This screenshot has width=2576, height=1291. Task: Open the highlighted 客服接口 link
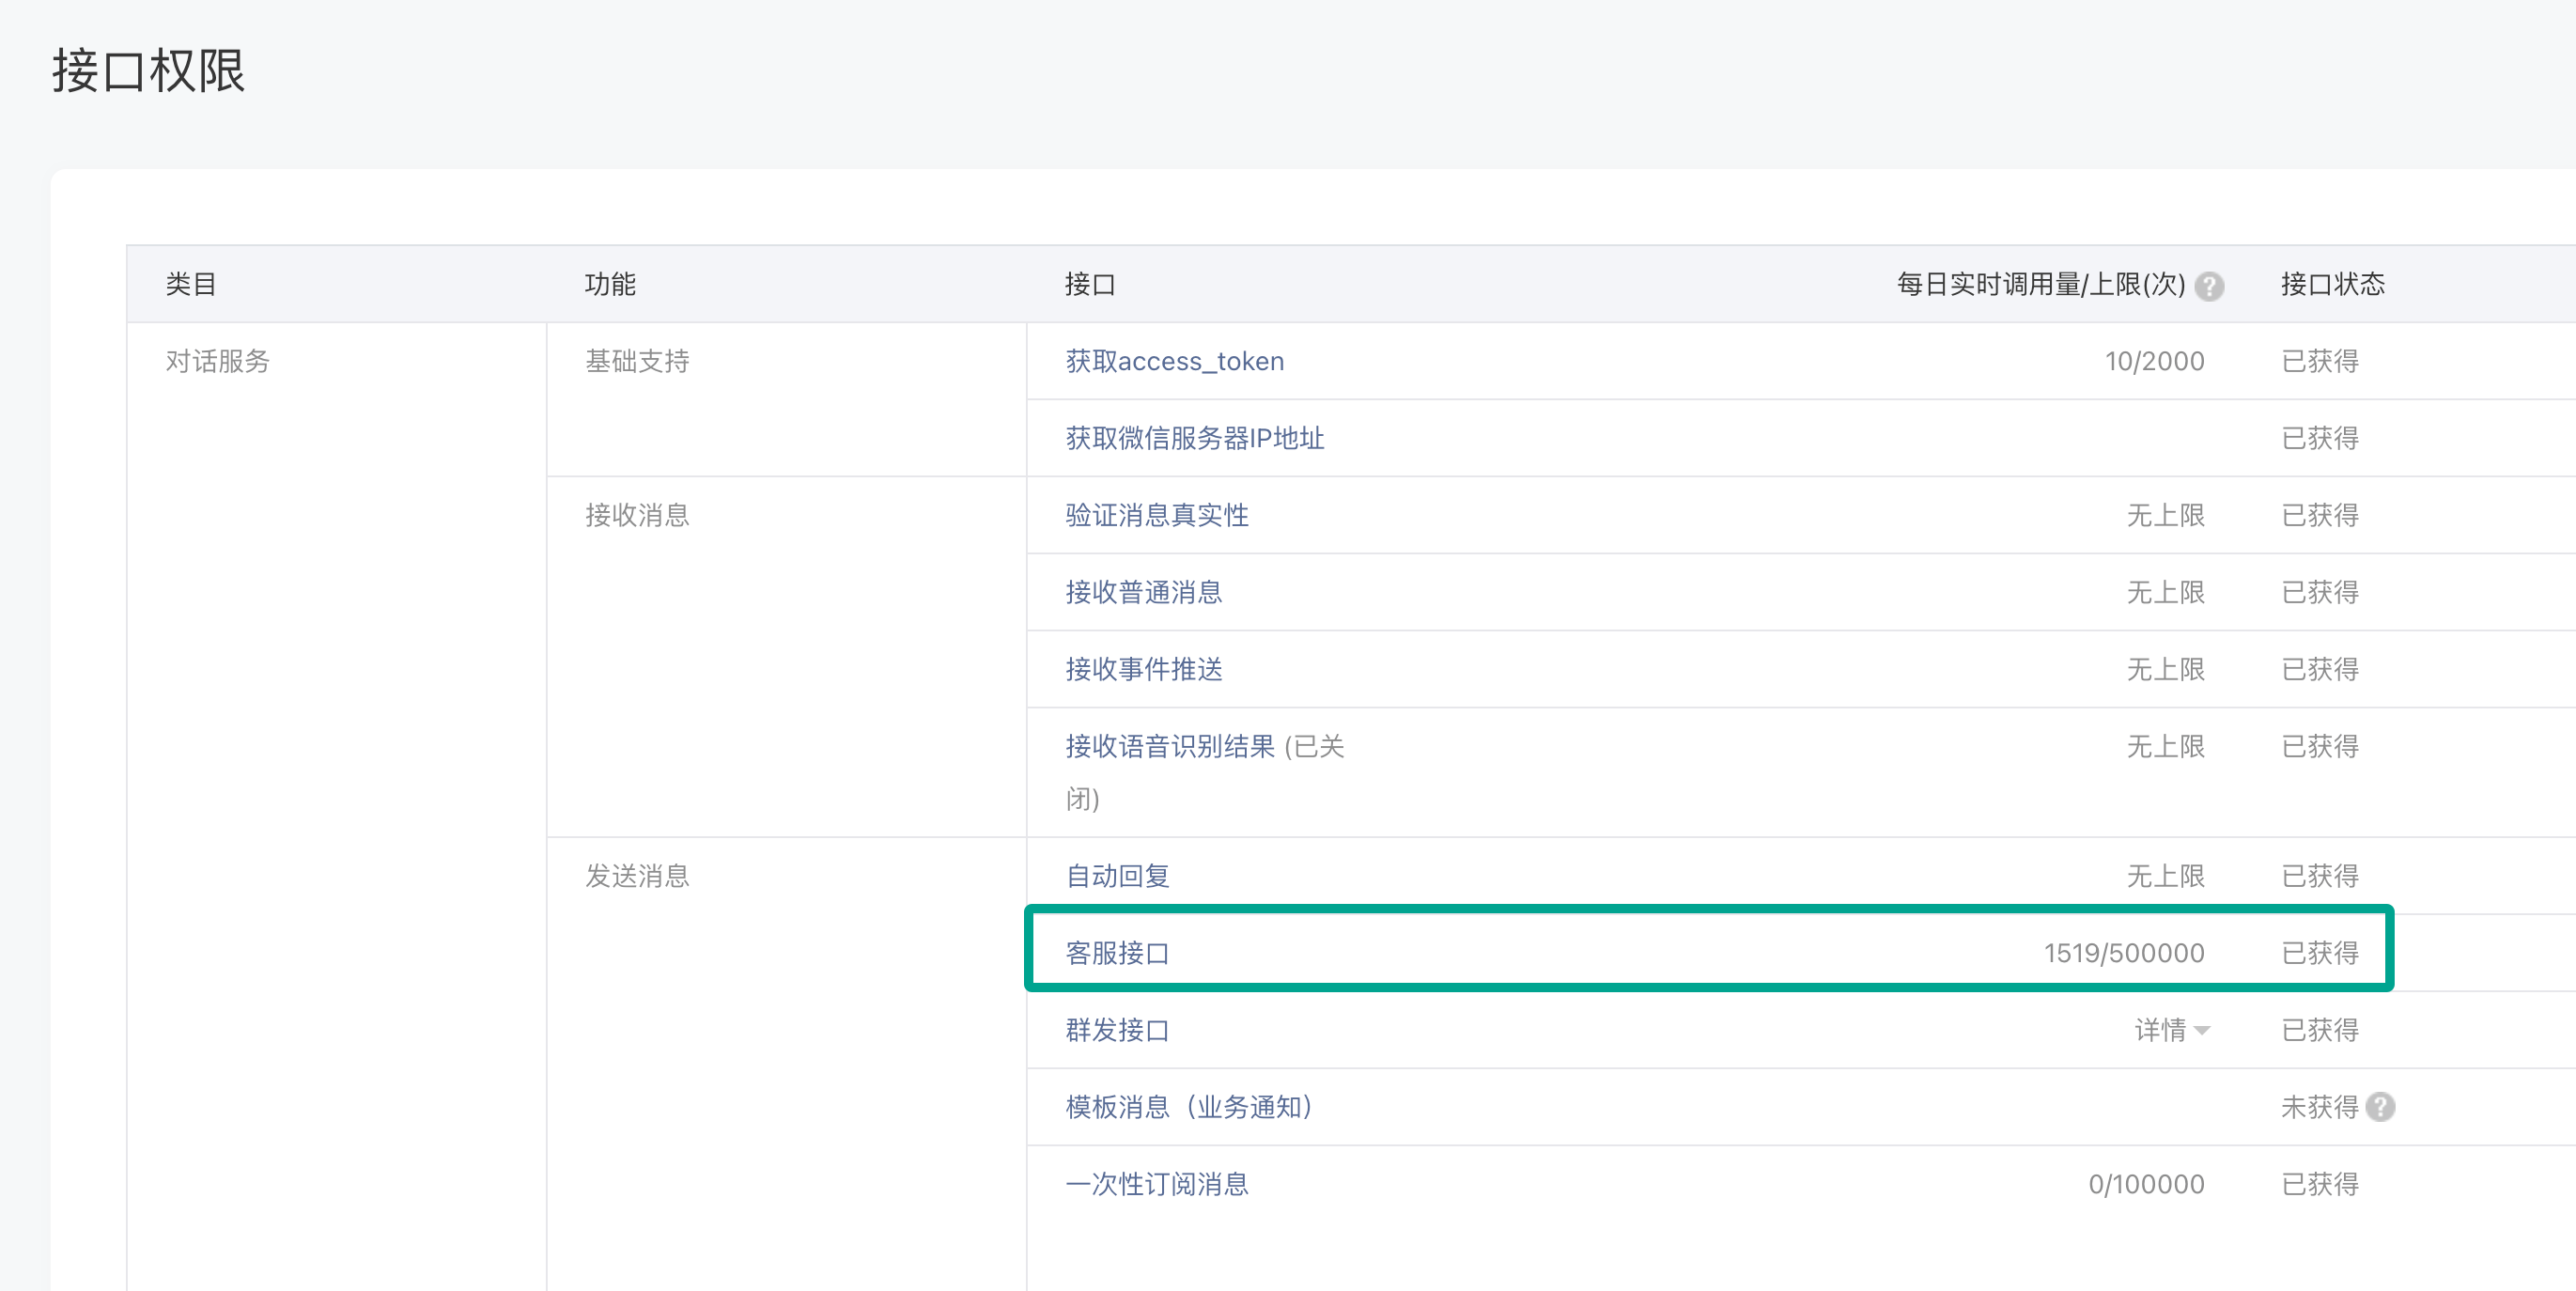1117,953
